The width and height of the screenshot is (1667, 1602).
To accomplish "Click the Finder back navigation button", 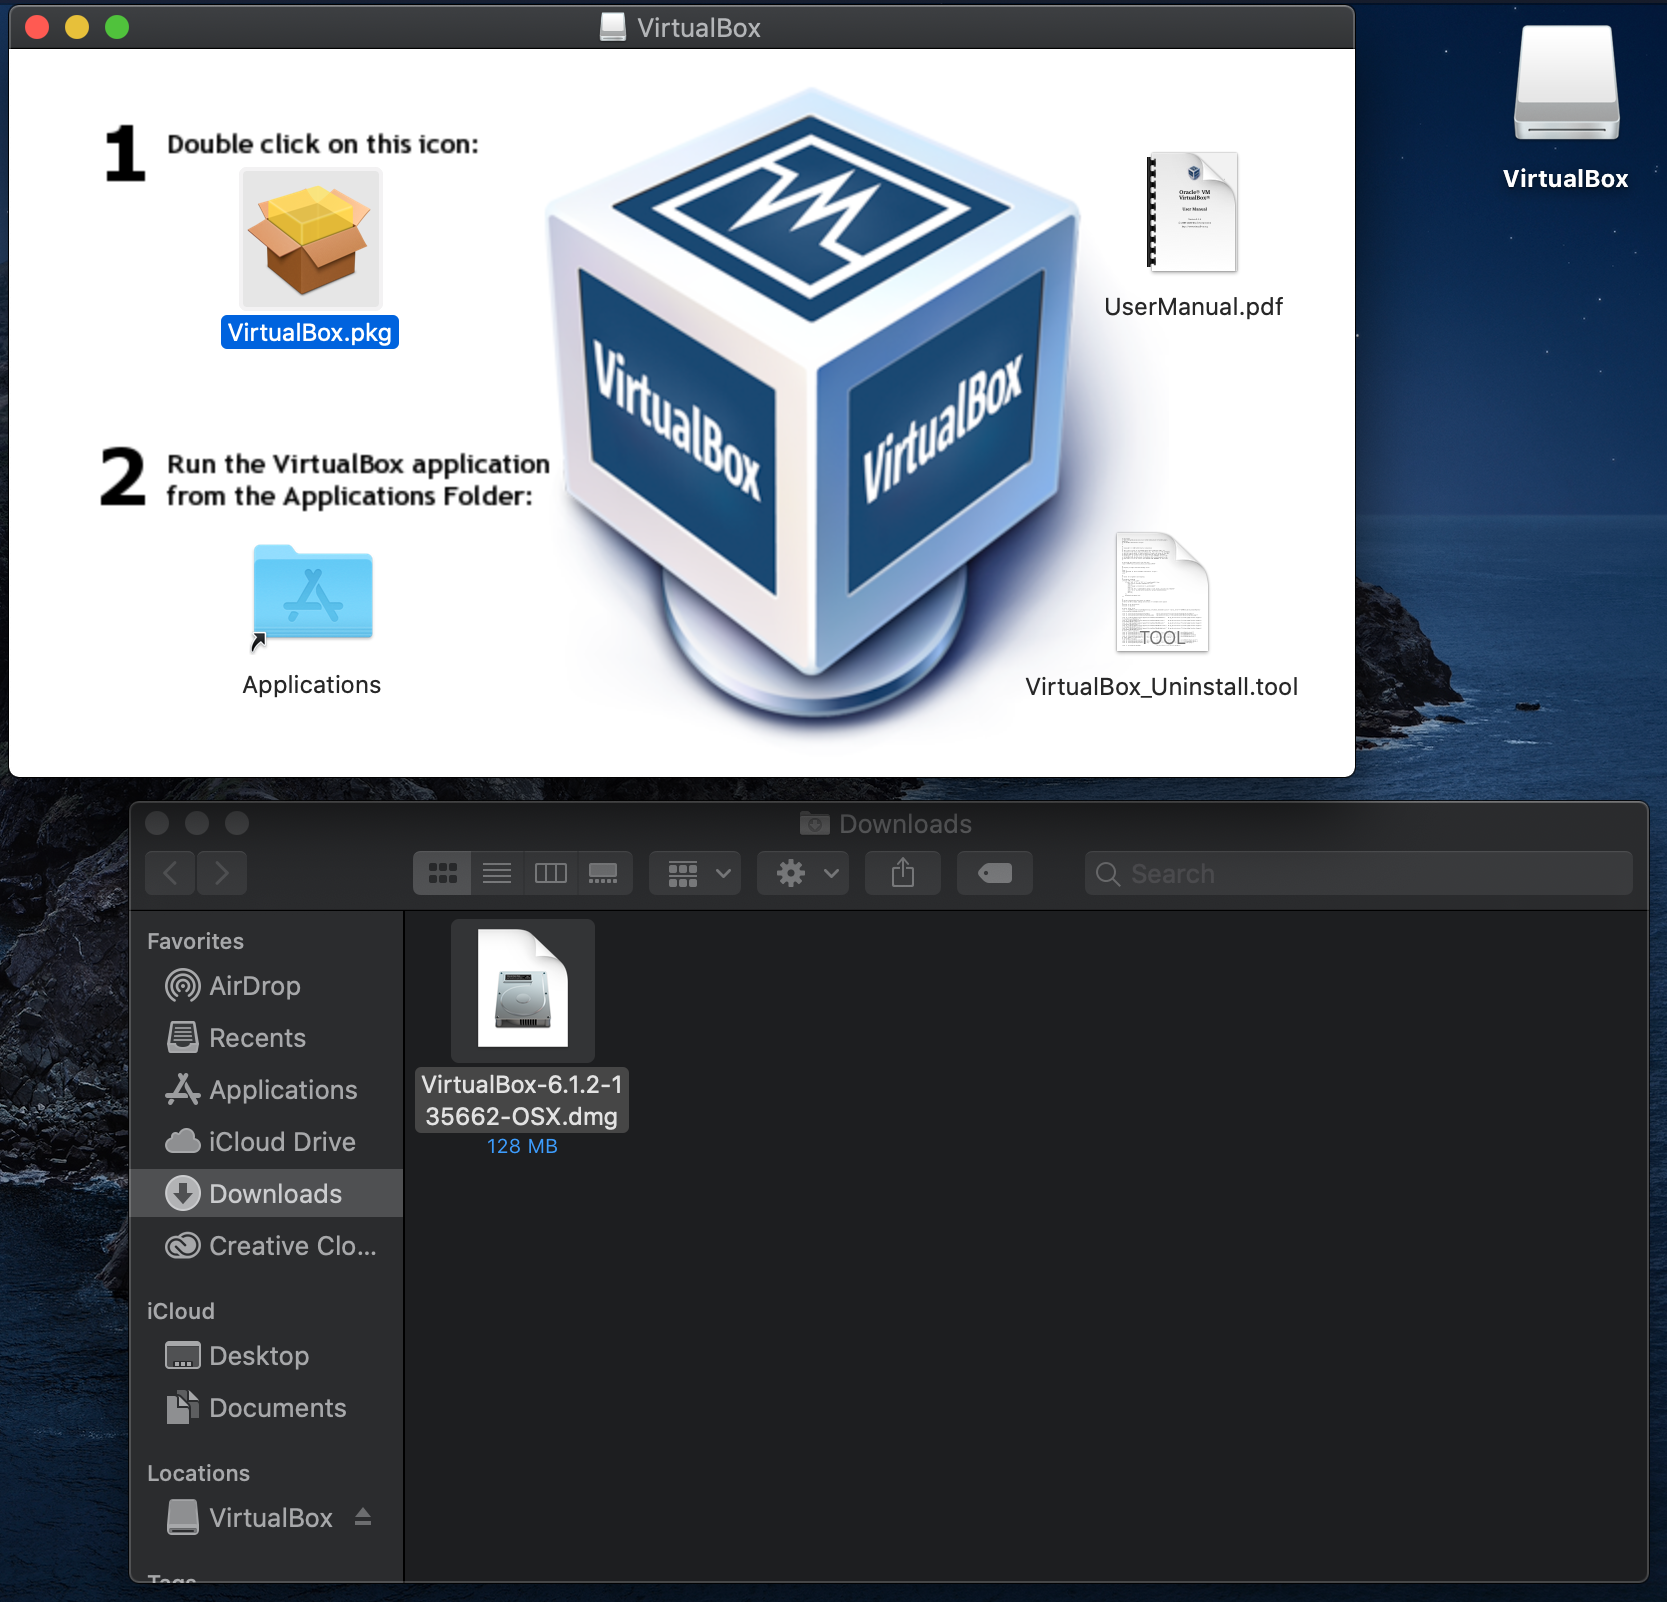I will (171, 873).
